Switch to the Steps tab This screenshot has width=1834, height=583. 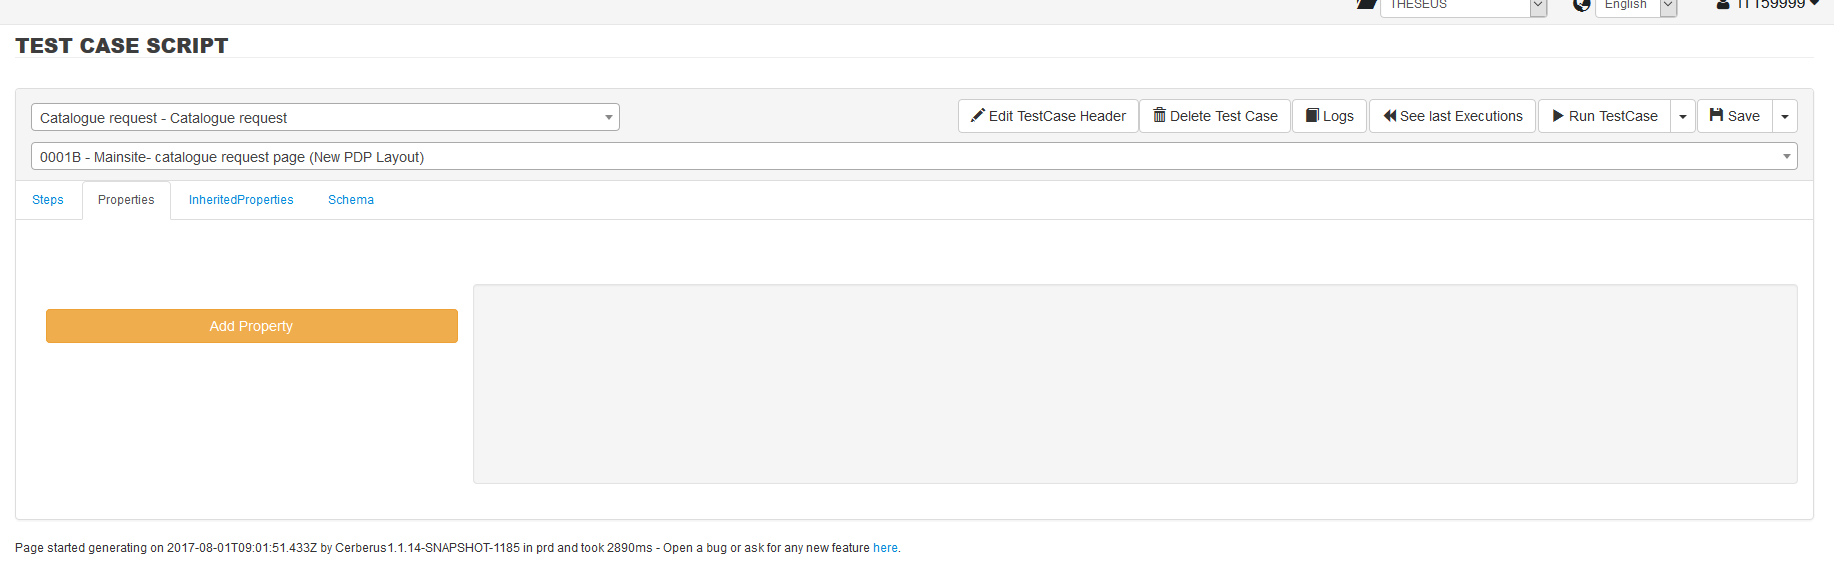[48, 200]
